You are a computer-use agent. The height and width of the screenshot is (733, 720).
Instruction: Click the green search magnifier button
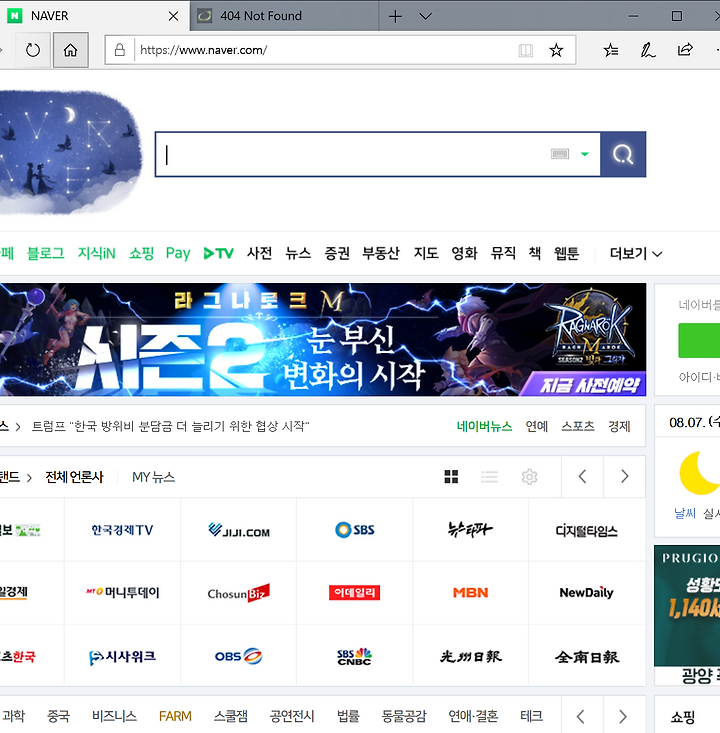pos(623,154)
